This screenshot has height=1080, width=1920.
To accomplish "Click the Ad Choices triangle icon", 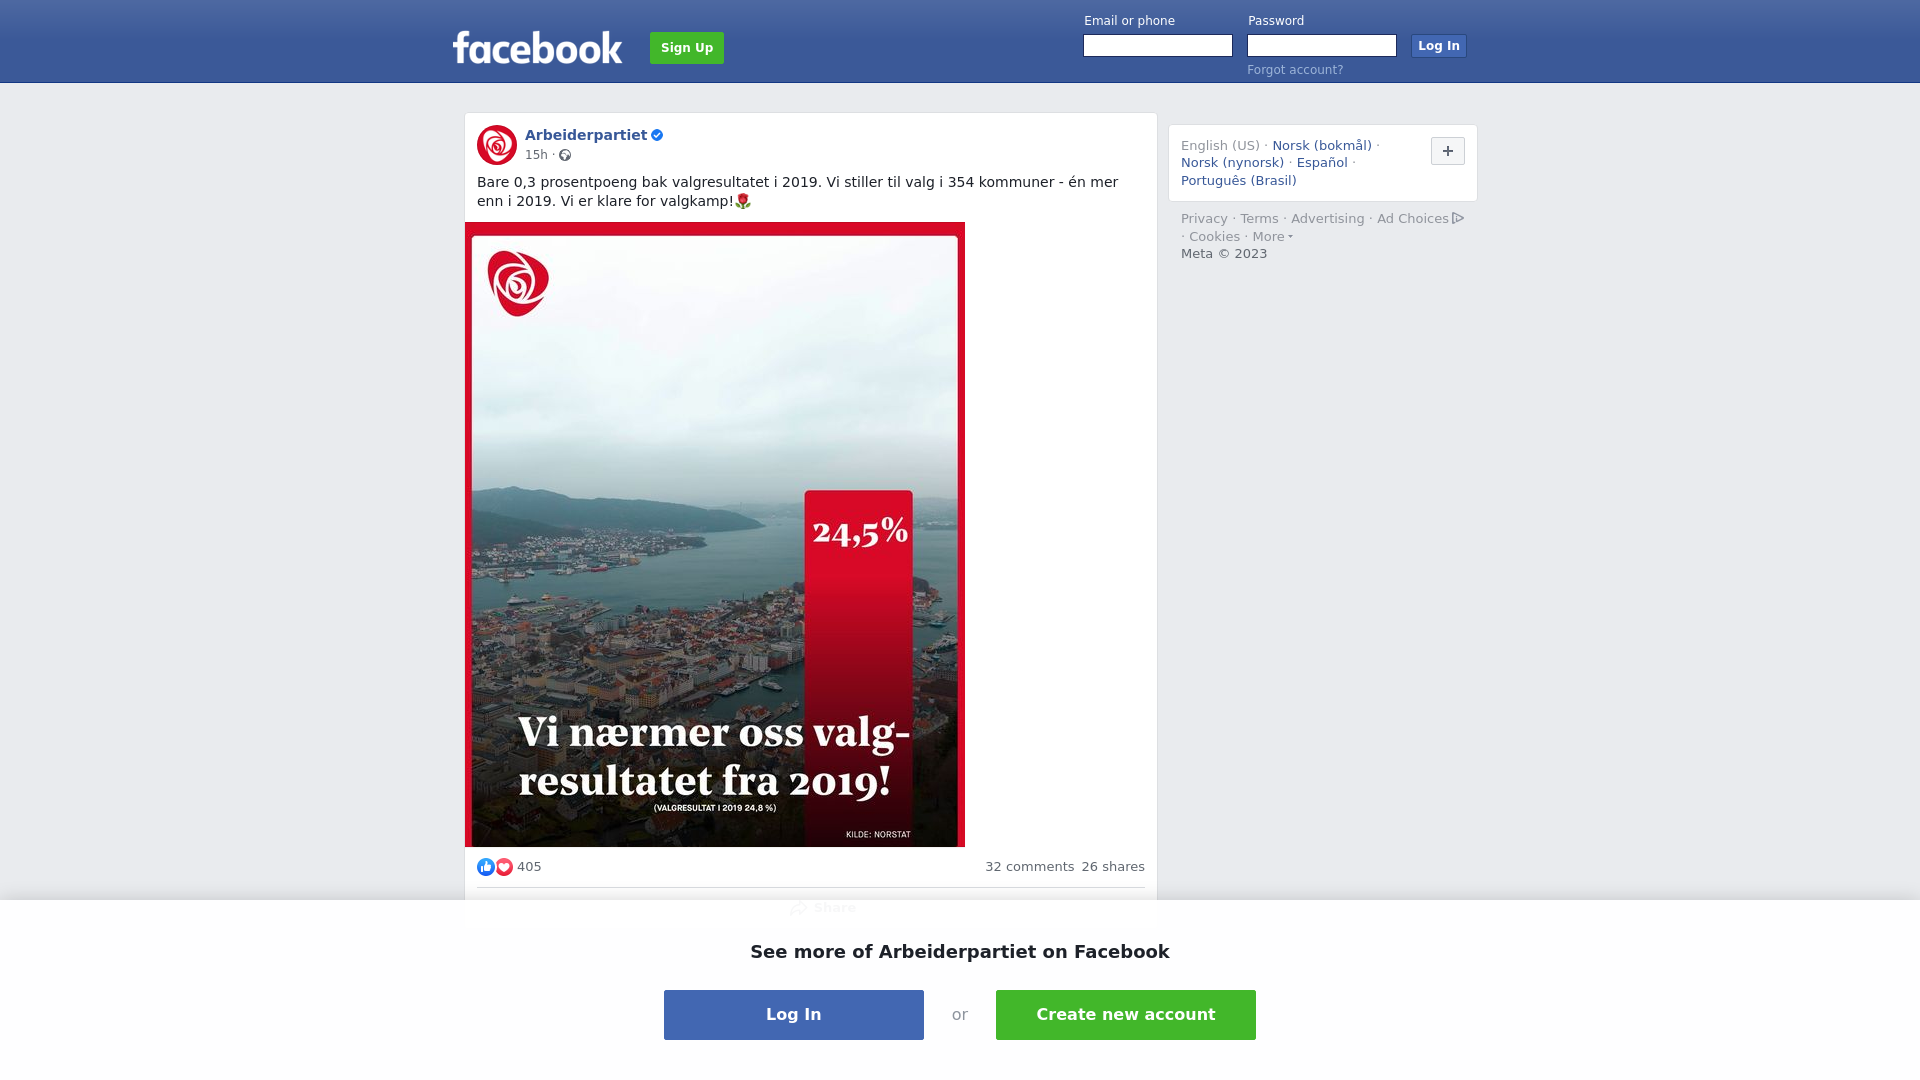I will coord(1458,218).
